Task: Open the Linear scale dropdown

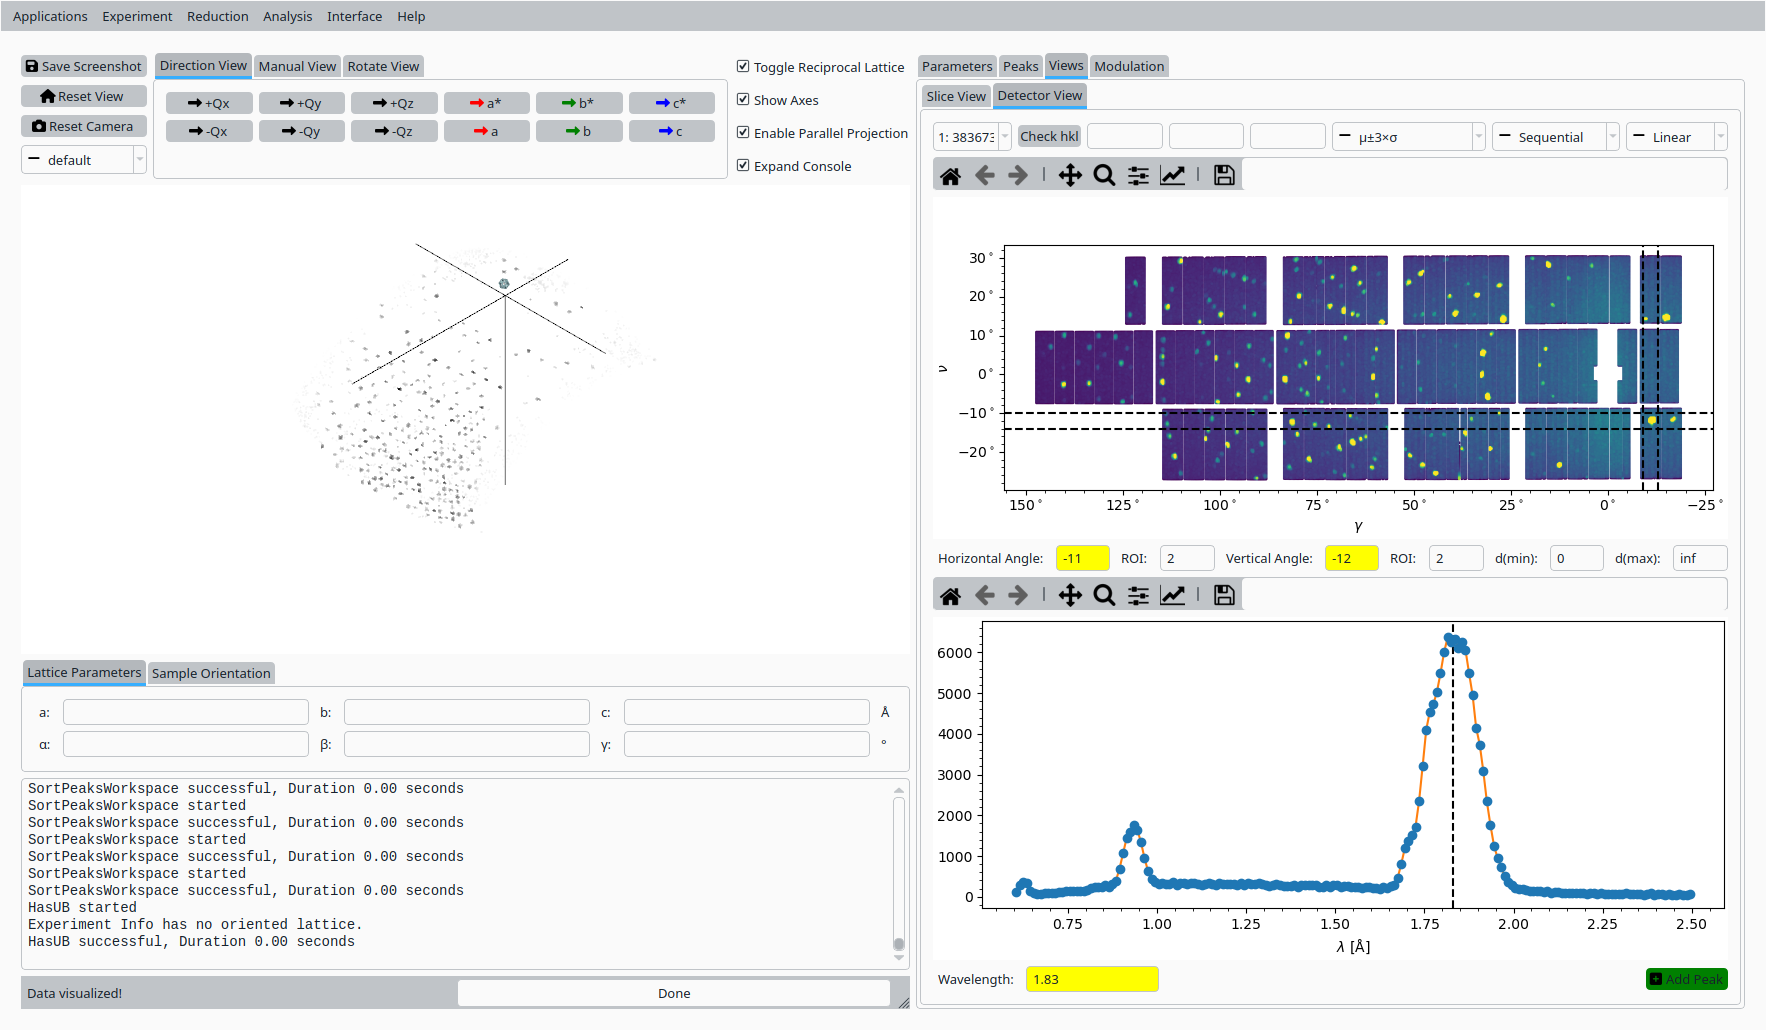Action: tap(1676, 137)
